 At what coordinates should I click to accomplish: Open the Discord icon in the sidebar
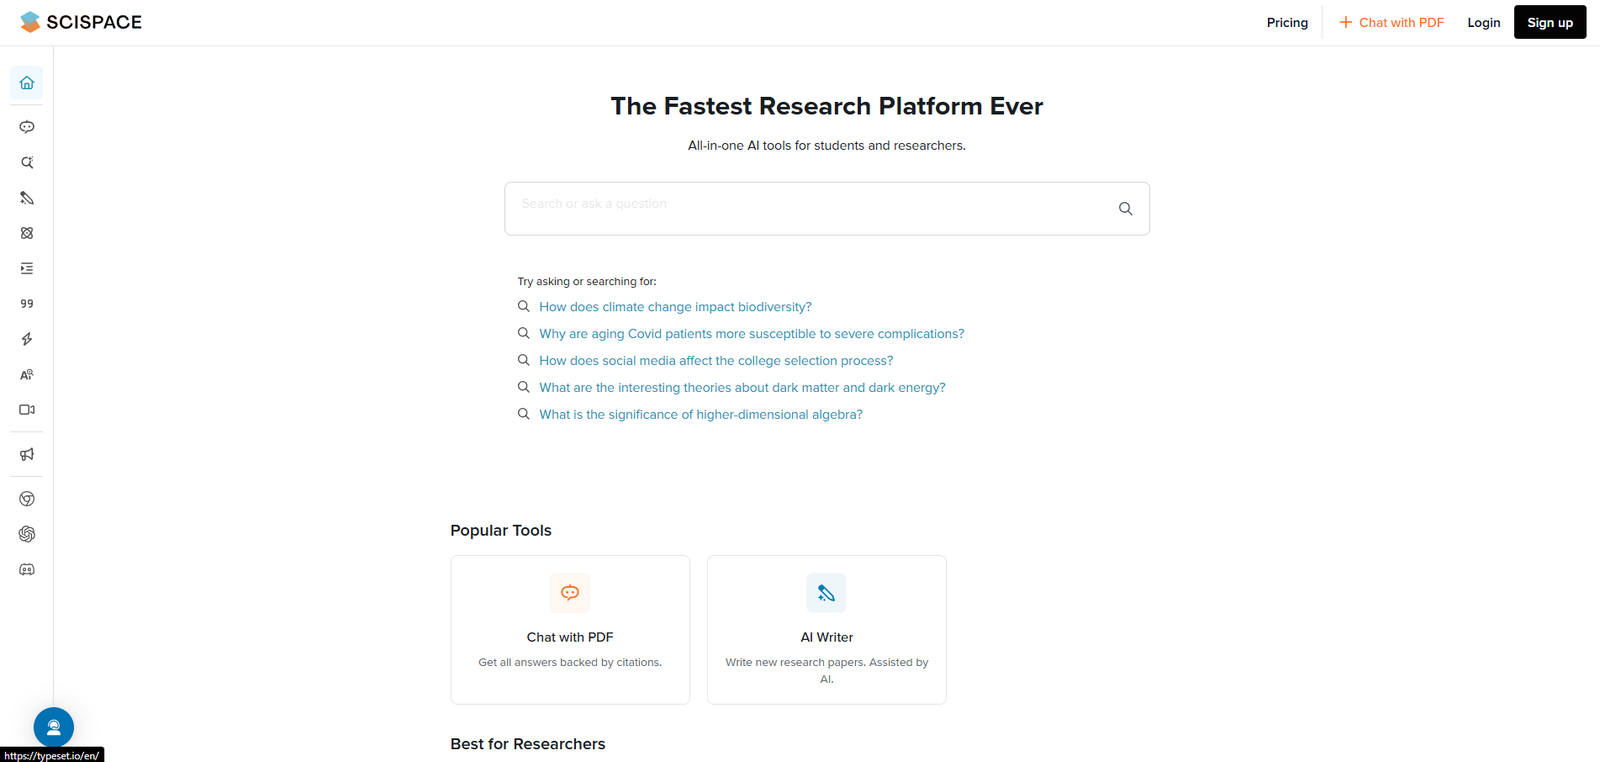[27, 569]
